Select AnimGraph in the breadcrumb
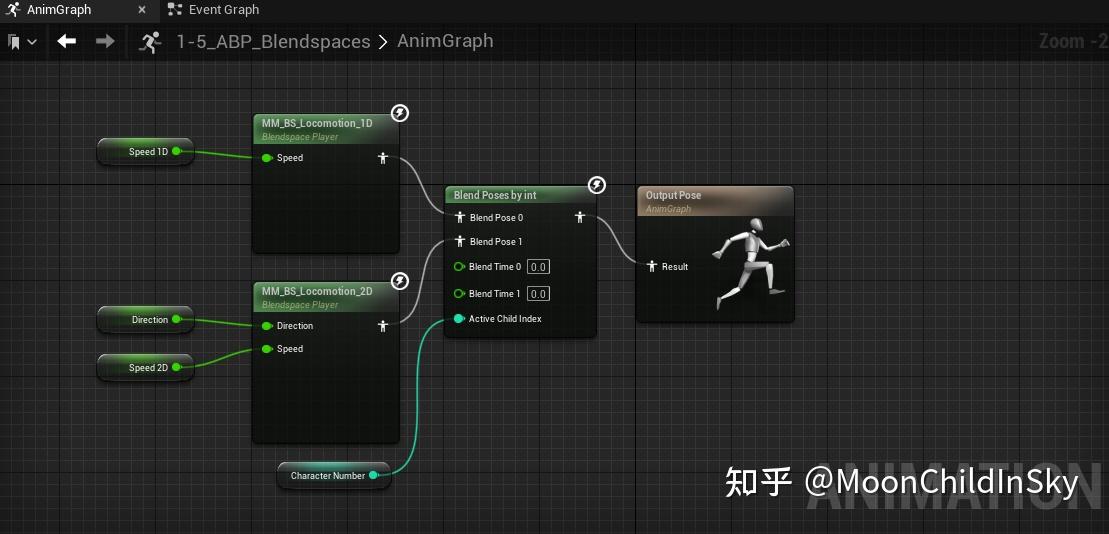Image resolution: width=1109 pixels, height=534 pixels. pos(445,41)
